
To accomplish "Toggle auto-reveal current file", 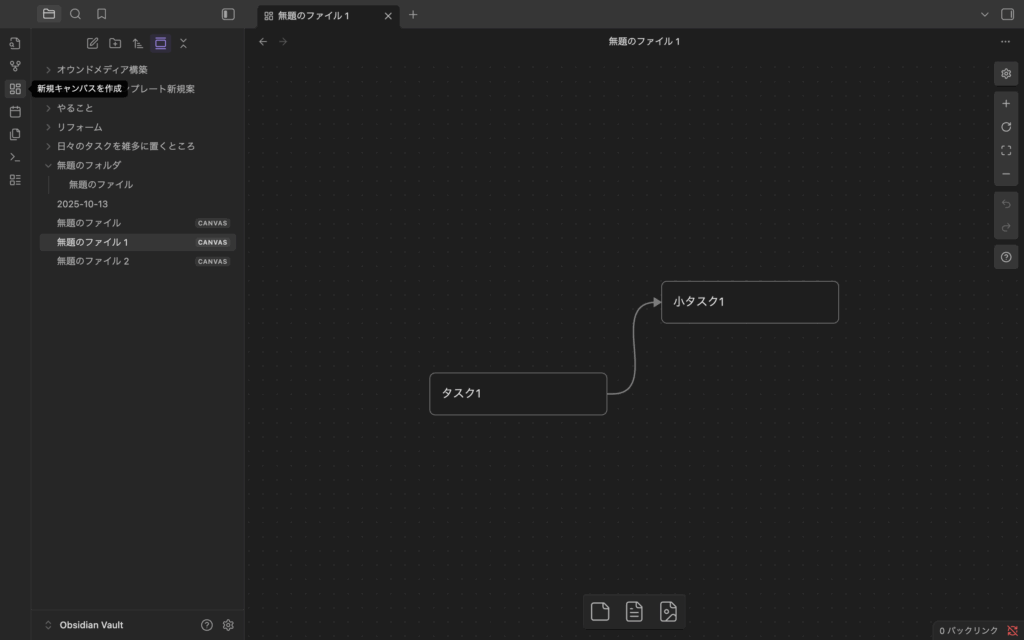I will click(160, 43).
